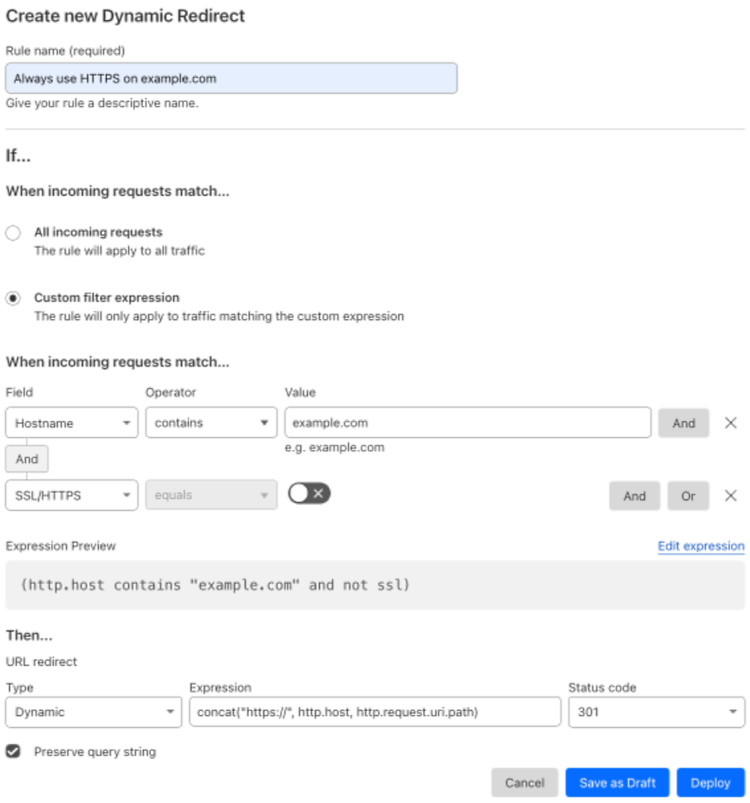The image size is (750, 803).
Task: Open the Field dropdown showing Hostname
Action: [x=71, y=423]
